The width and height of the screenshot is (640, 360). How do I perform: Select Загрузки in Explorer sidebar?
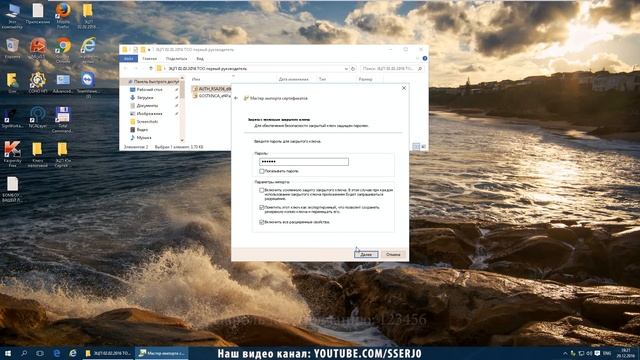tap(145, 98)
